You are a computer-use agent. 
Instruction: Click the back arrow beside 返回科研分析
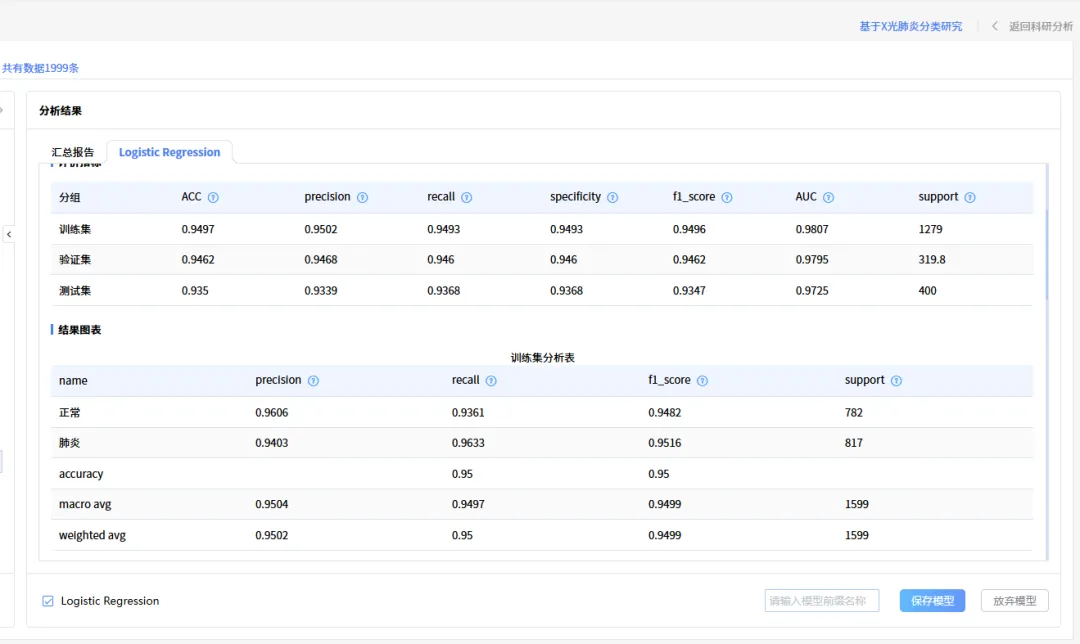[x=995, y=26]
